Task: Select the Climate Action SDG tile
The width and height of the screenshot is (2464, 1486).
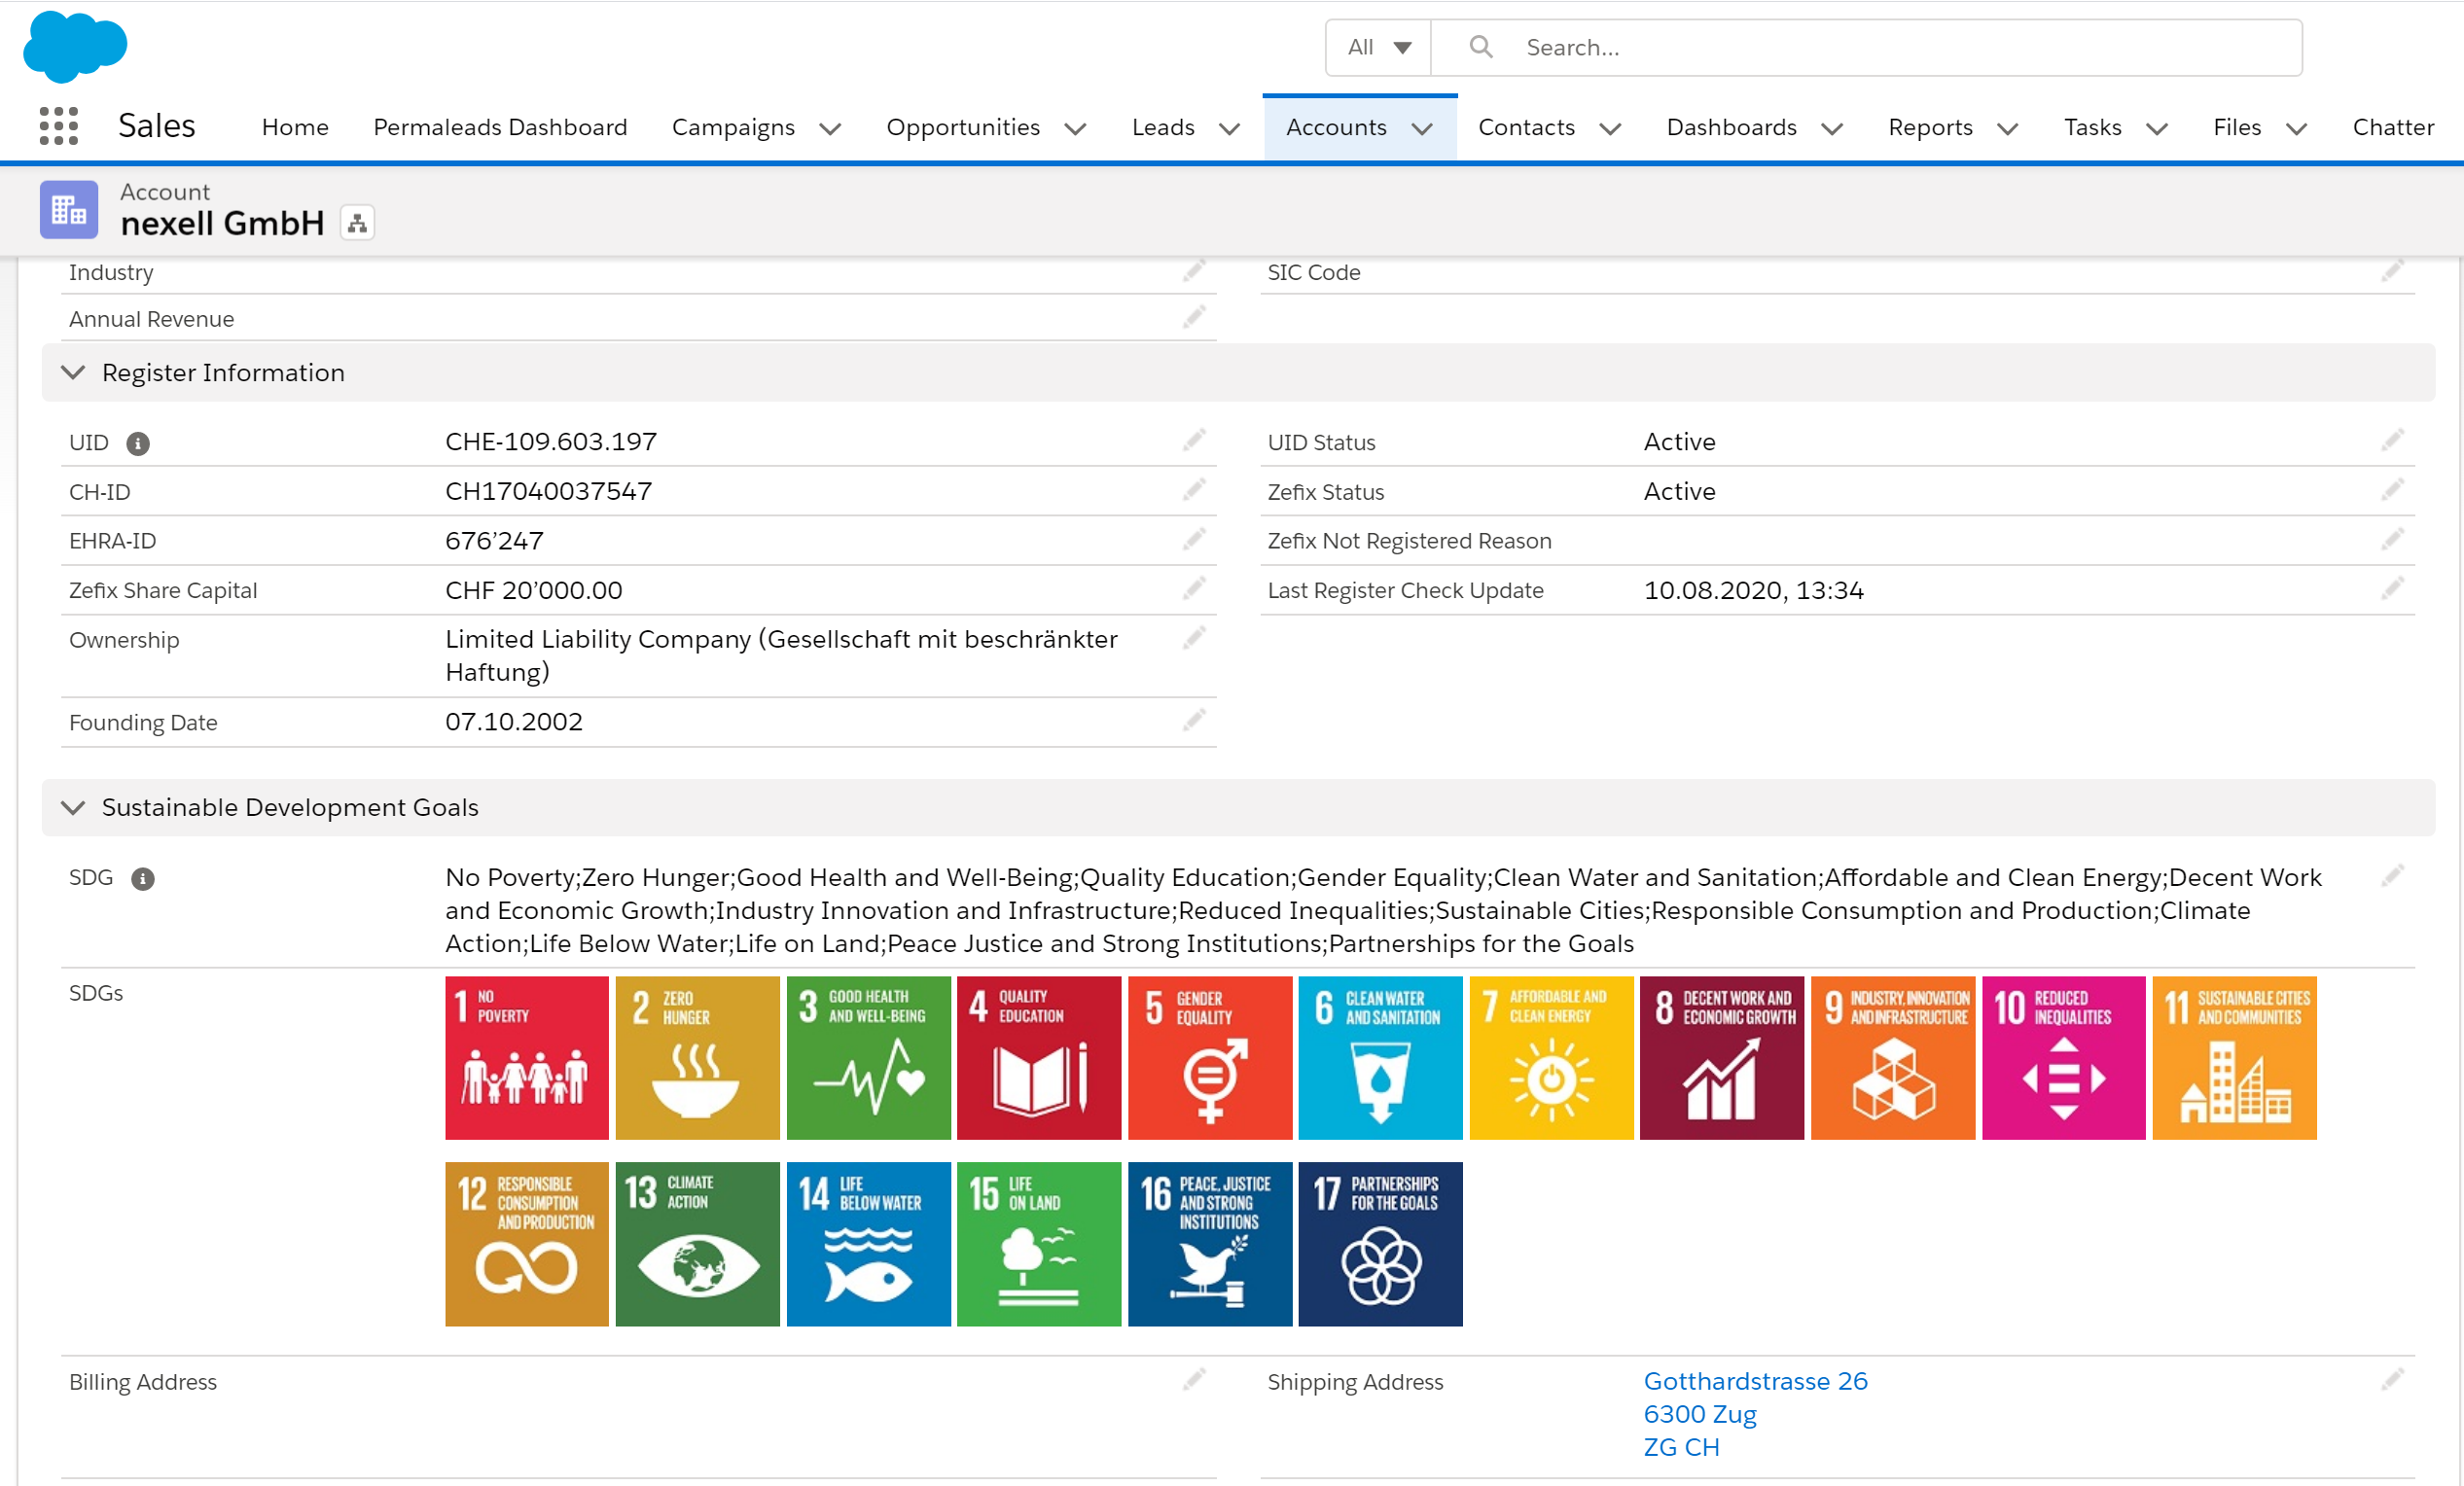Action: coord(697,1244)
